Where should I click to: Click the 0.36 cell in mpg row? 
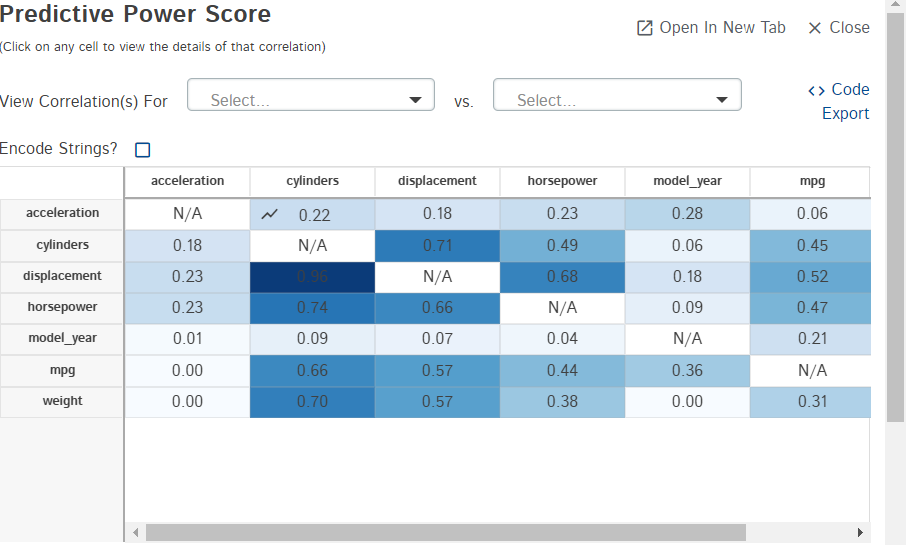[687, 370]
